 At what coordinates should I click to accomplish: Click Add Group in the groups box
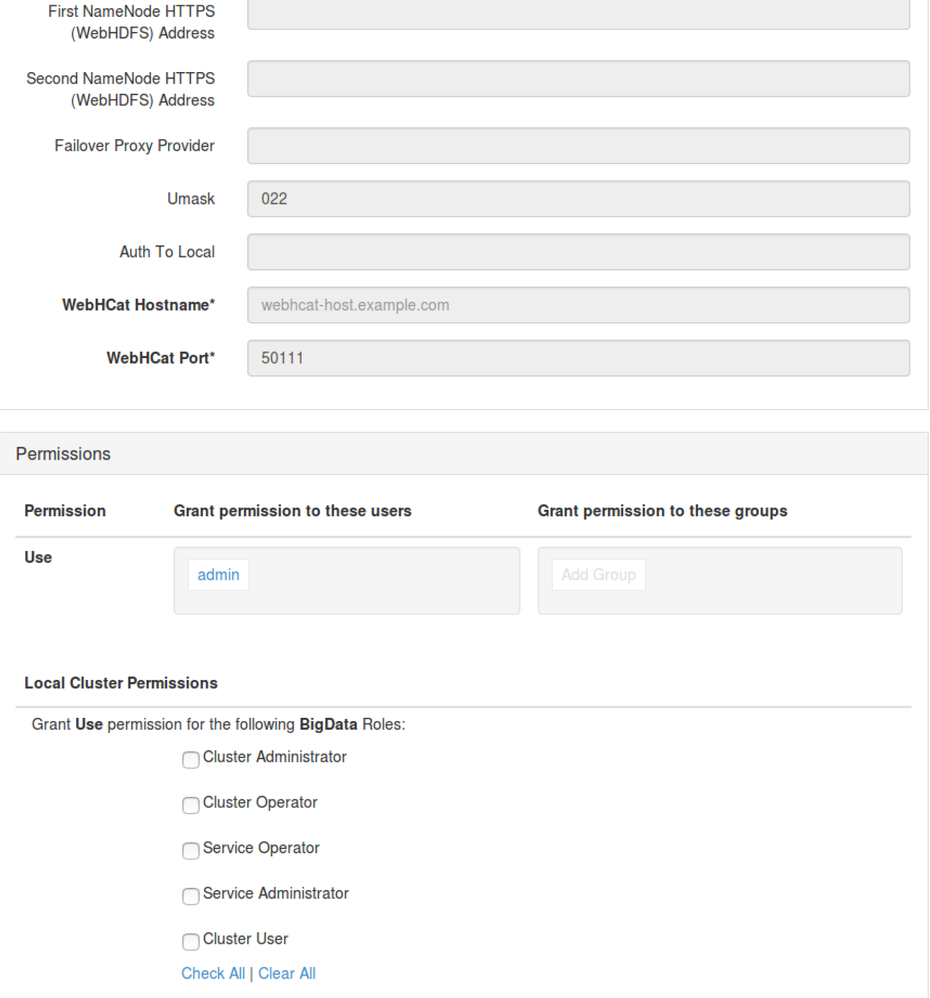pyautogui.click(x=598, y=575)
